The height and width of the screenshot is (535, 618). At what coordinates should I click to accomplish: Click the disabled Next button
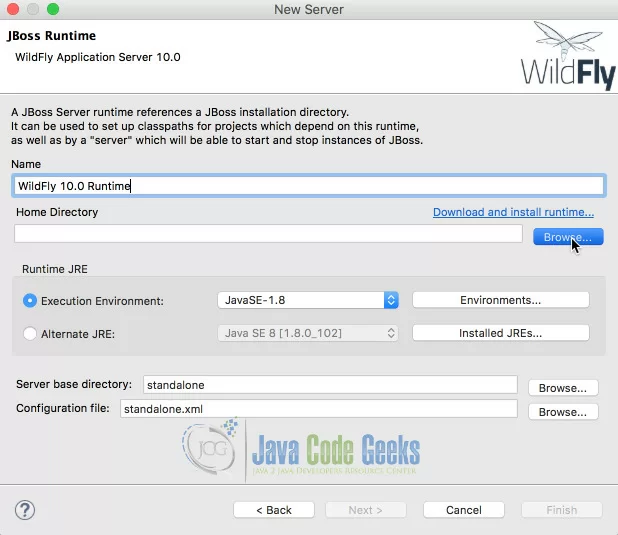[365, 510]
